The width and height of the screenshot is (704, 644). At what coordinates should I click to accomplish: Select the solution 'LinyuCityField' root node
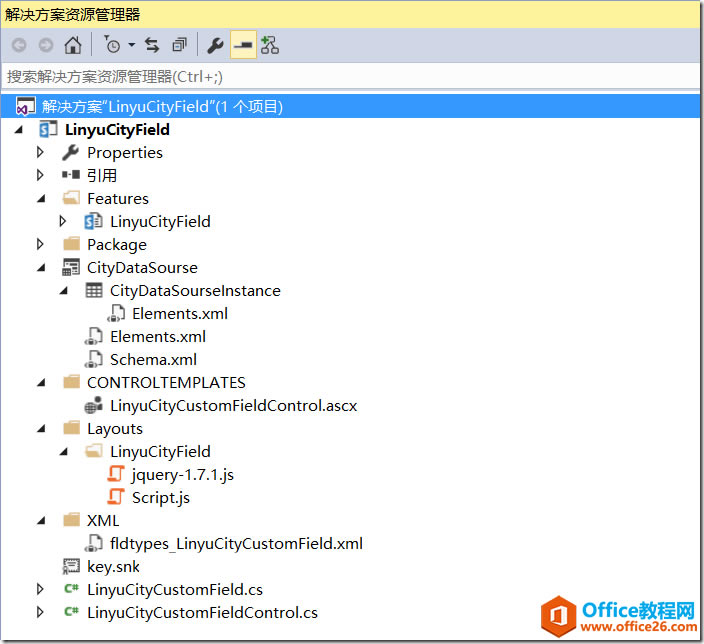pos(350,106)
